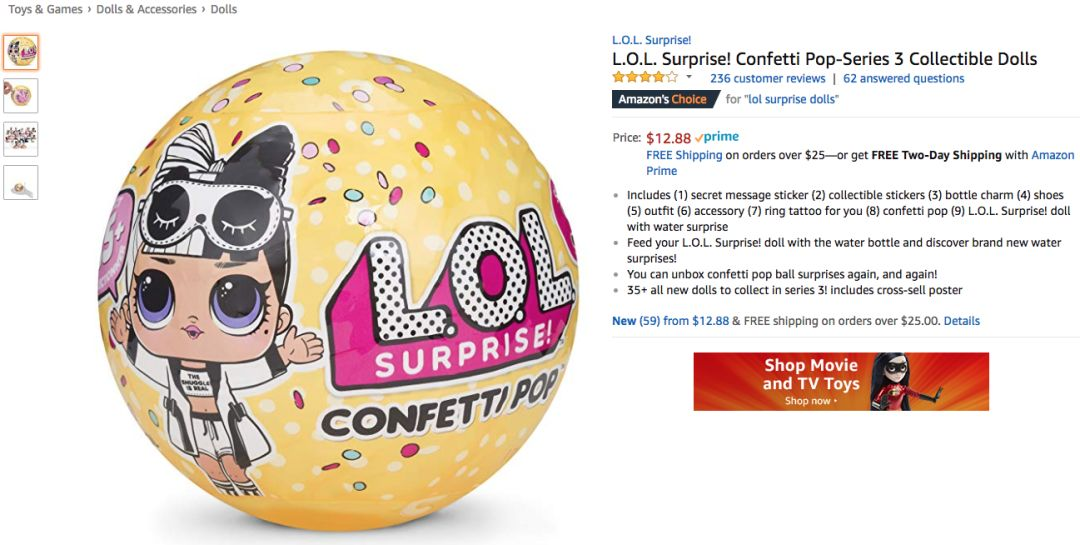Click the Shop Movie and TV Toys banner
Image resolution: width=1080 pixels, height=545 pixels.
841,382
